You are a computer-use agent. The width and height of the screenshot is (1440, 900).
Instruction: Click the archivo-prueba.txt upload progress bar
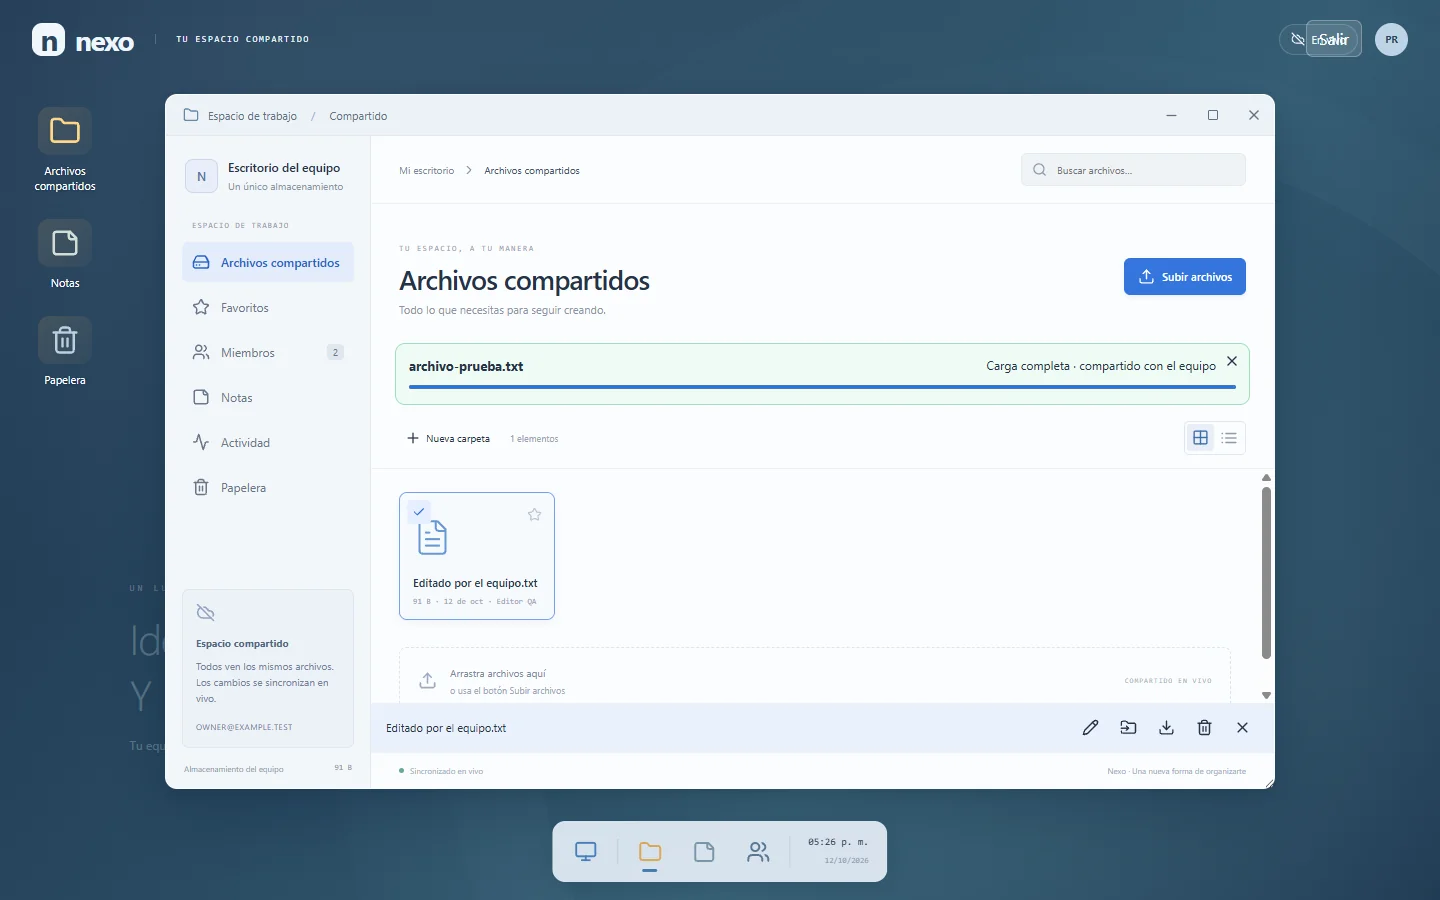click(822, 386)
